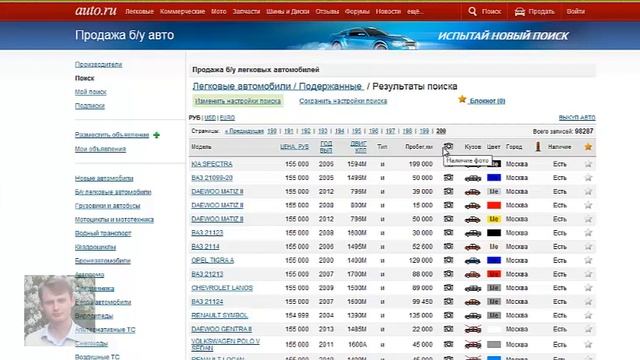
Task: Star the ВАЗ 21099-20 listing
Action: coord(588,178)
